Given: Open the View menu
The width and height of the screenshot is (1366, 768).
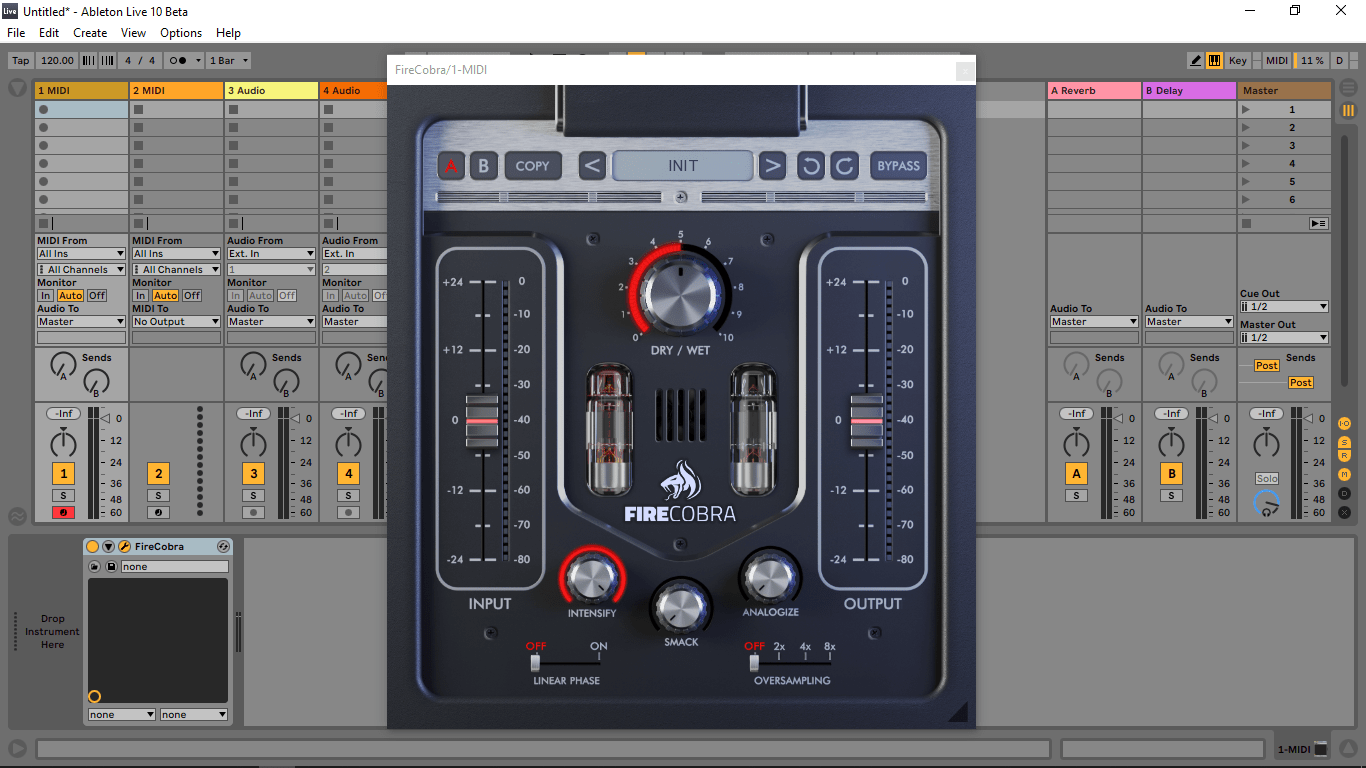Looking at the screenshot, I should 133,33.
